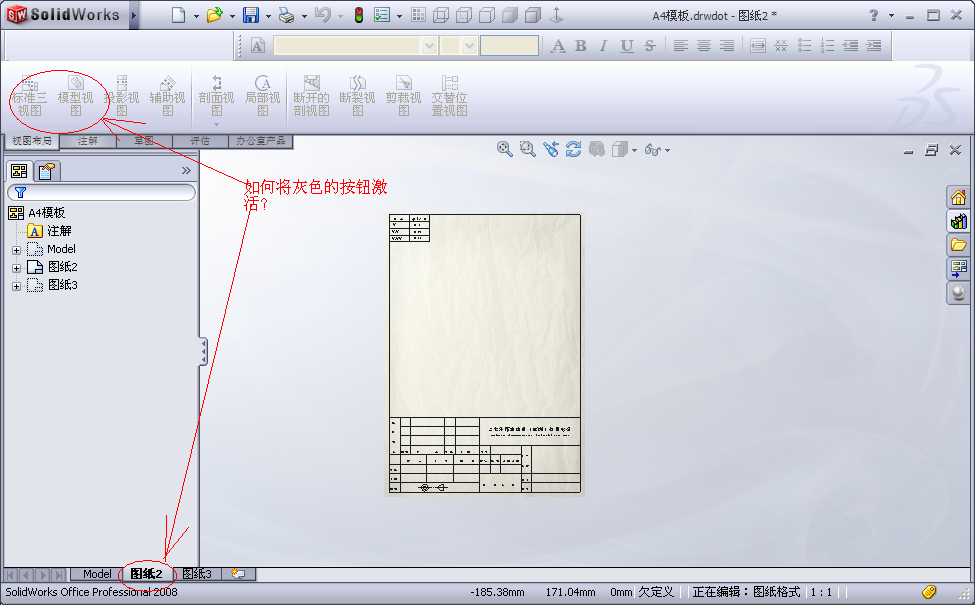Print using the printer icon

click(287, 15)
